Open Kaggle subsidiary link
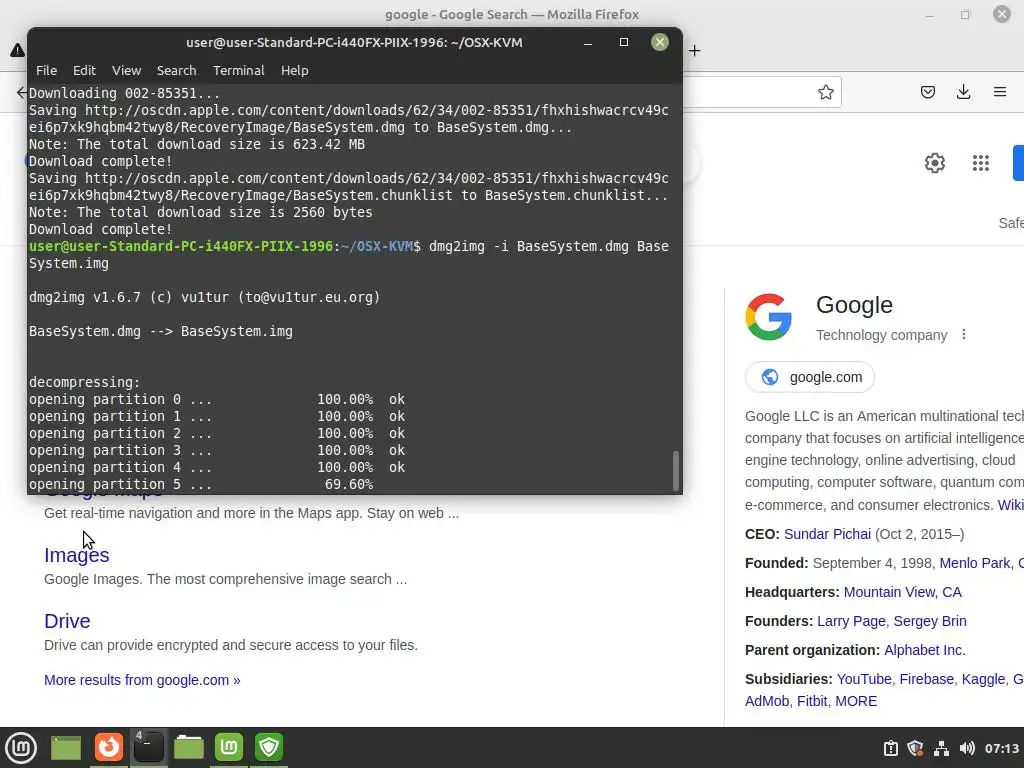Image resolution: width=1024 pixels, height=768 pixels. [984, 679]
